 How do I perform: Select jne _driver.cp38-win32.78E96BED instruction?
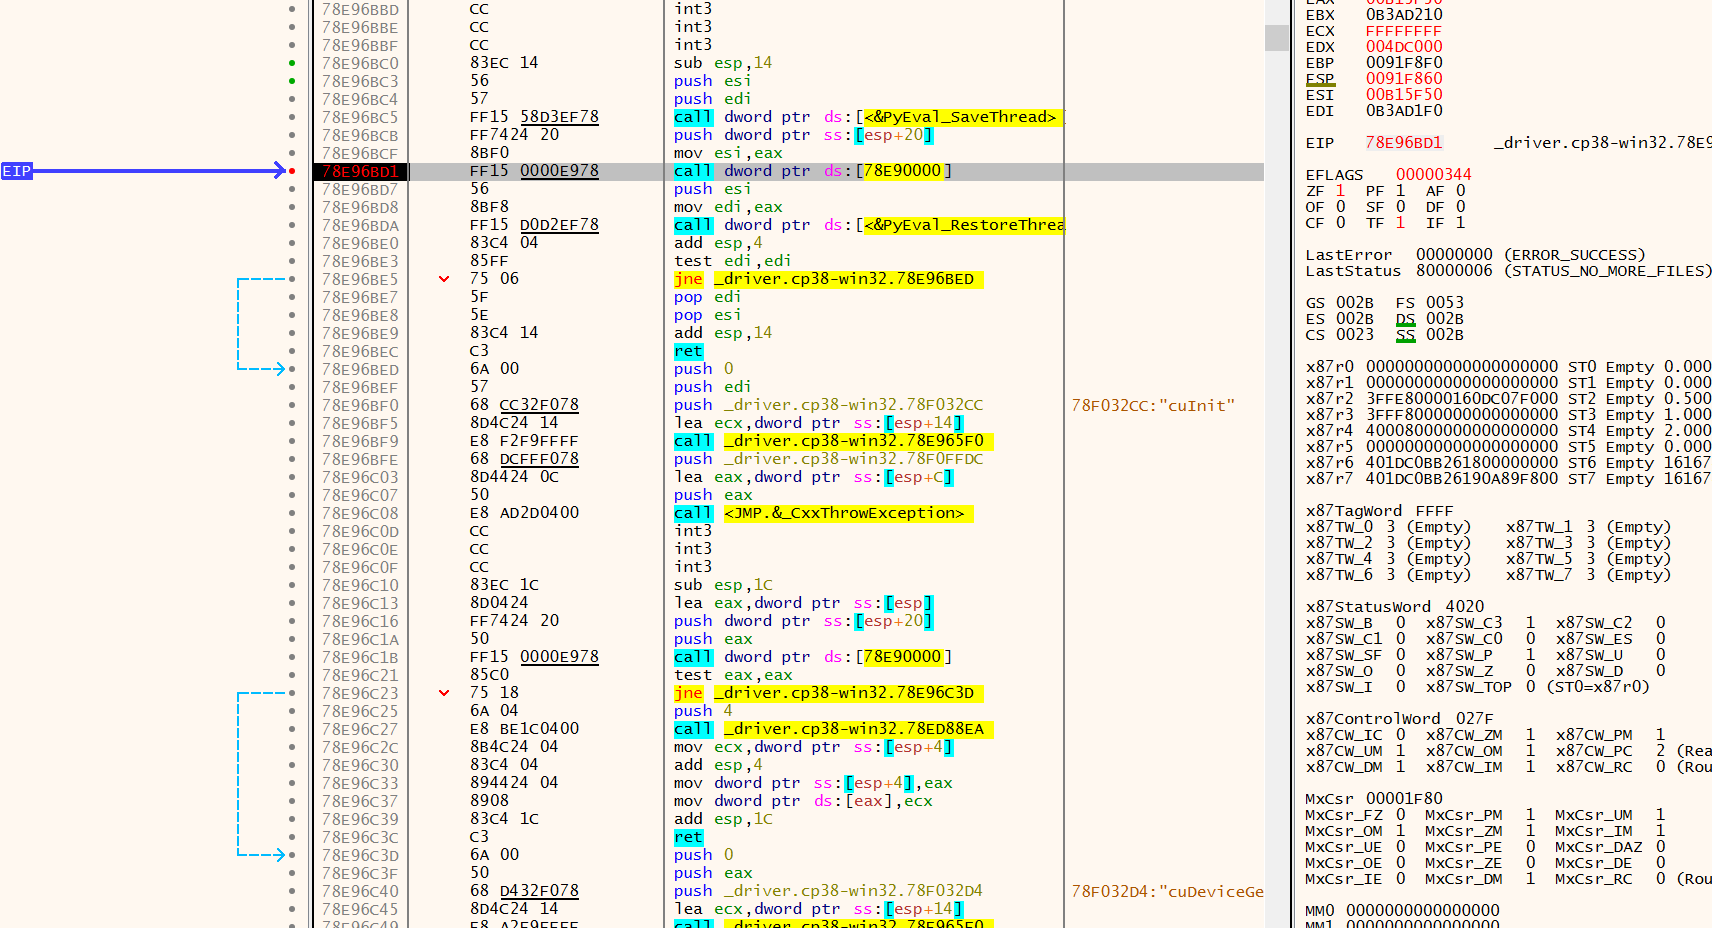click(x=828, y=279)
